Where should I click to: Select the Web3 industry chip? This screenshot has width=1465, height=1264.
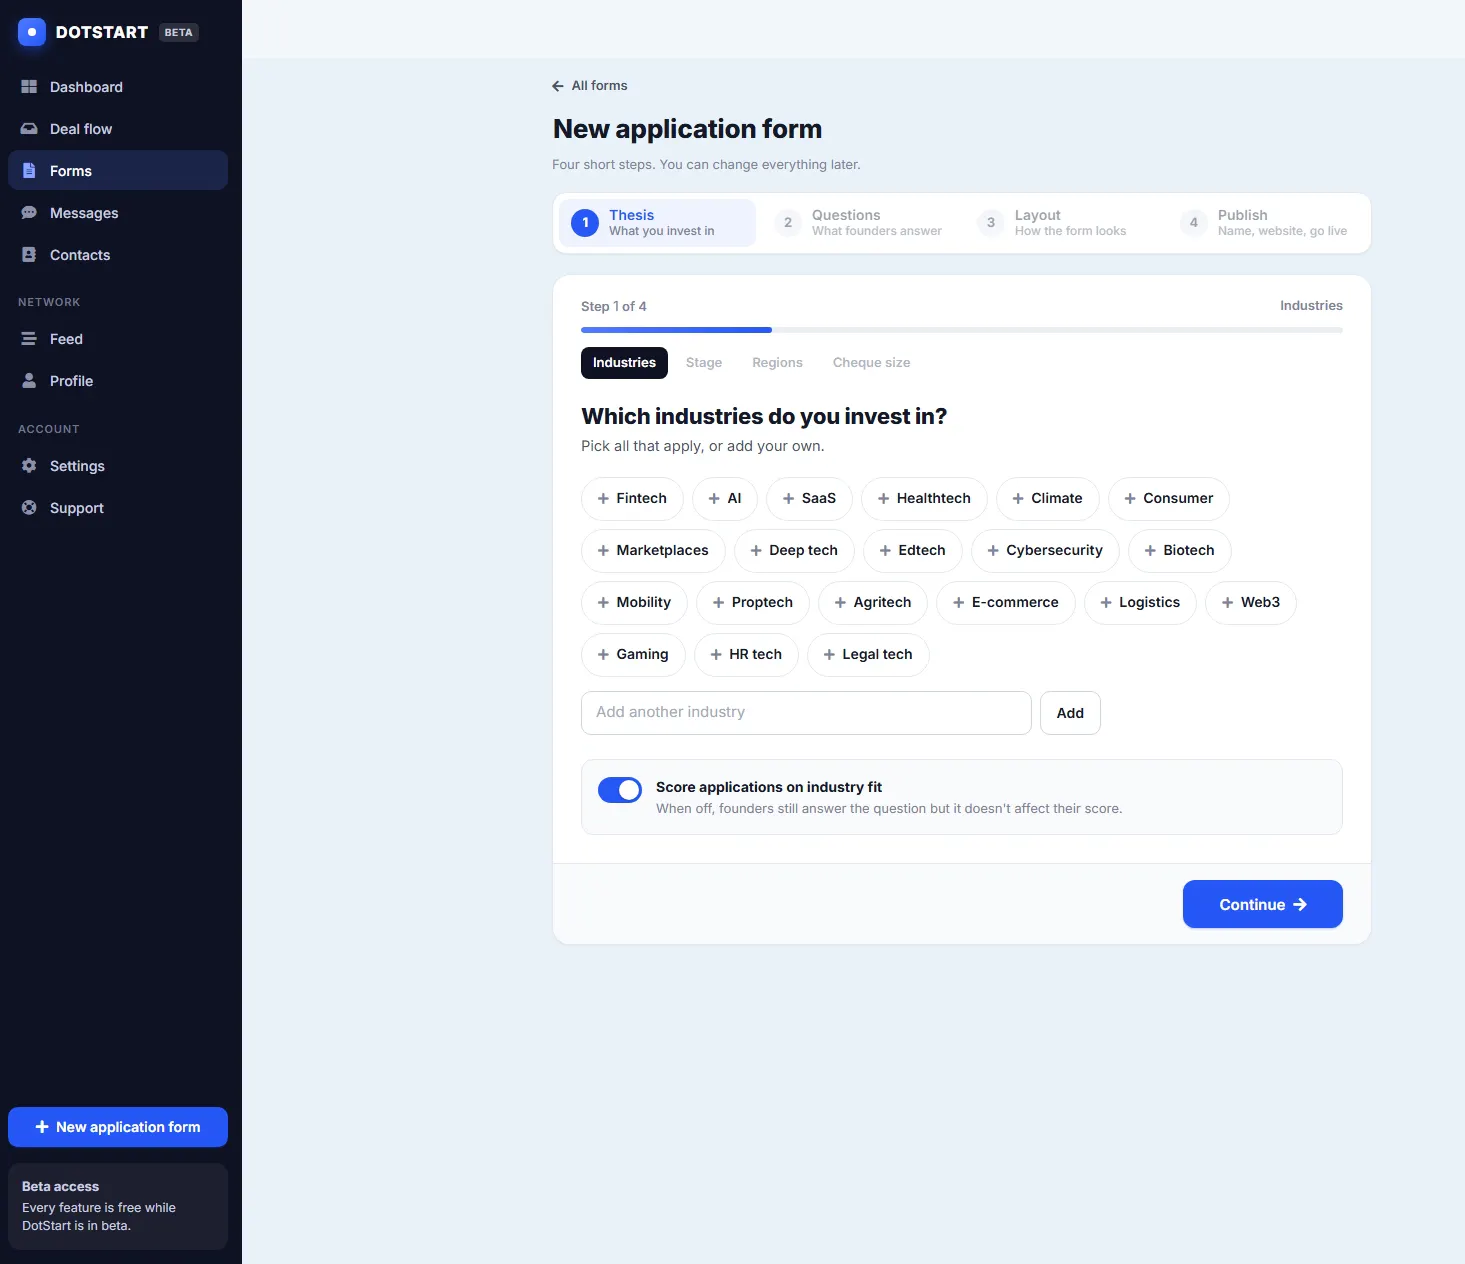tap(1251, 603)
